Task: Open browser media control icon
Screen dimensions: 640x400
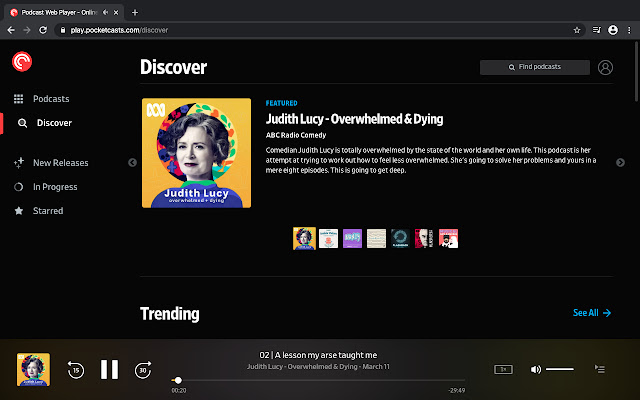Action: click(597, 30)
